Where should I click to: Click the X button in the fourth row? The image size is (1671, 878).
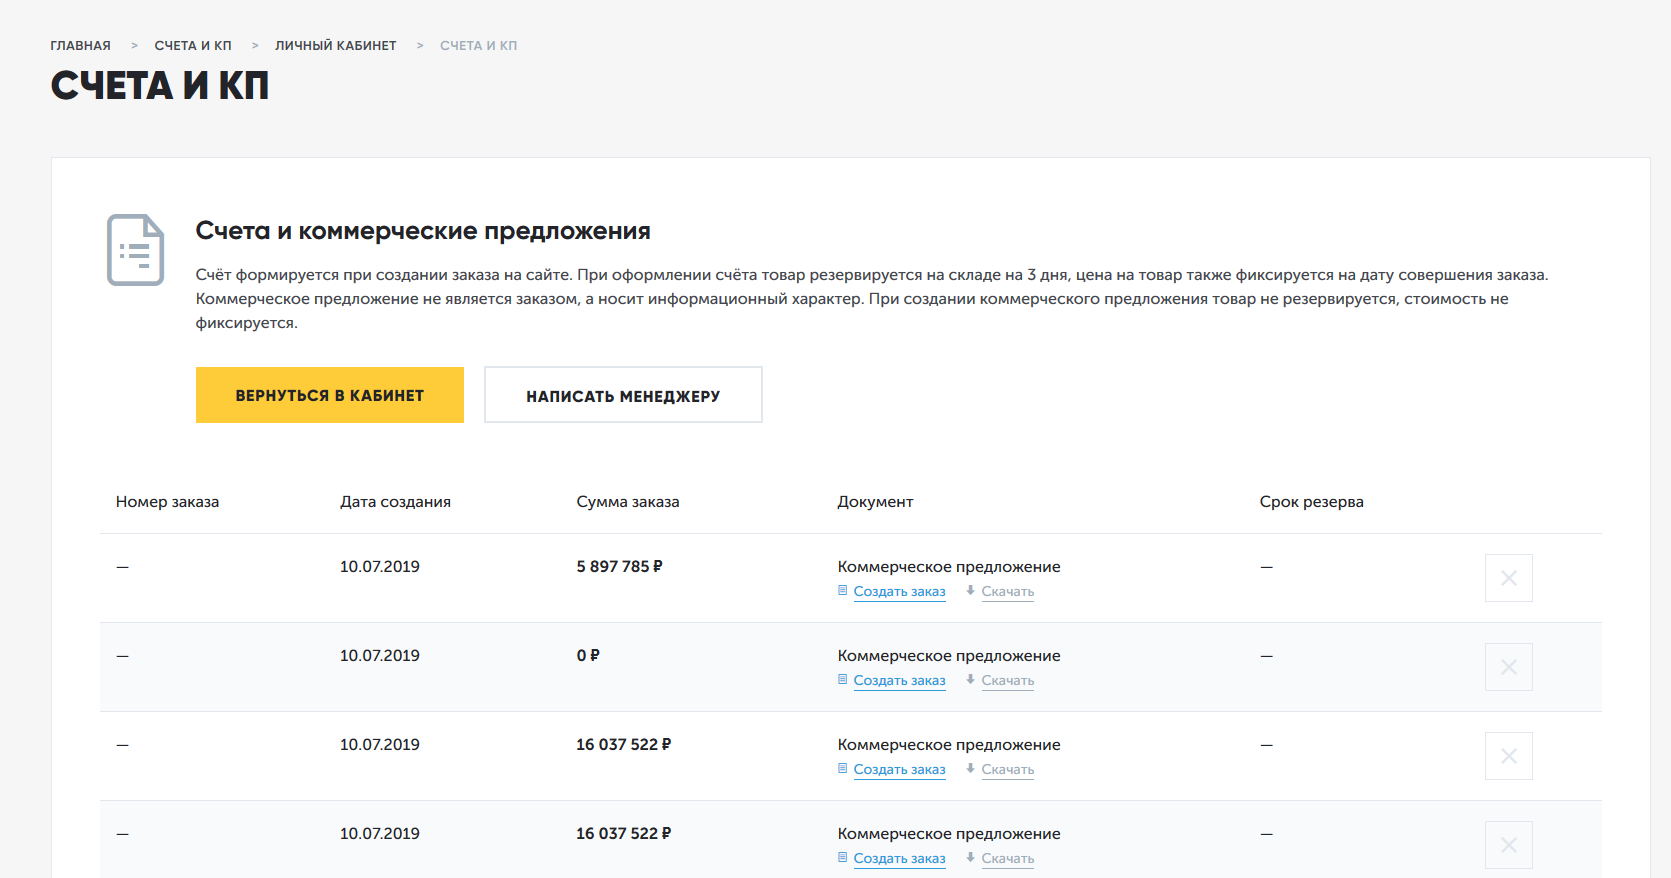1508,845
